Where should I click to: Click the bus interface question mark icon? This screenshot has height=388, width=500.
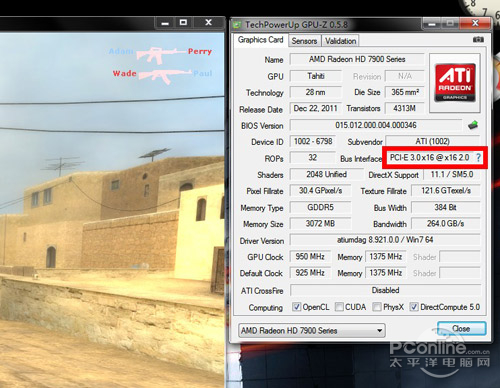[478, 157]
